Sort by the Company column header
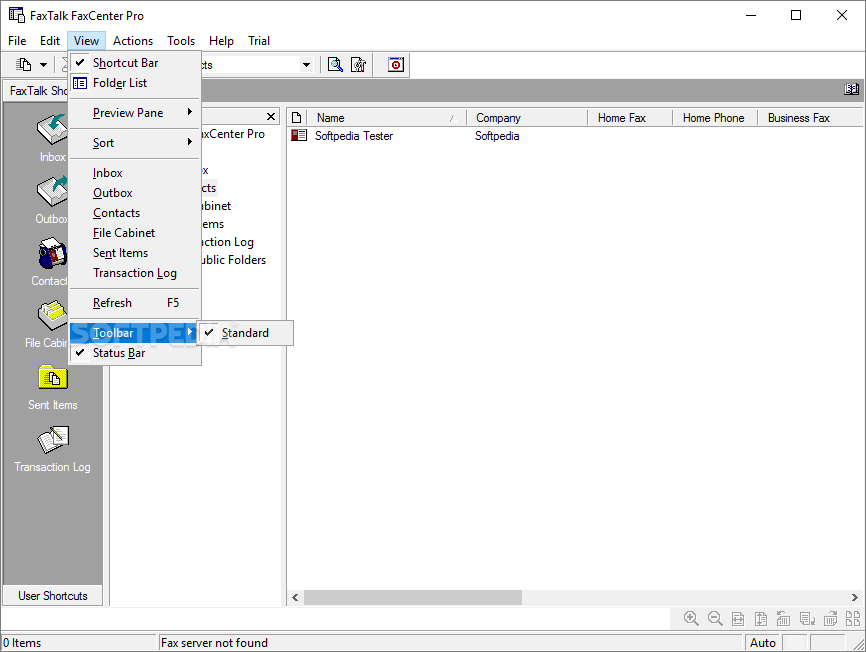The image size is (866, 652). pos(526,118)
